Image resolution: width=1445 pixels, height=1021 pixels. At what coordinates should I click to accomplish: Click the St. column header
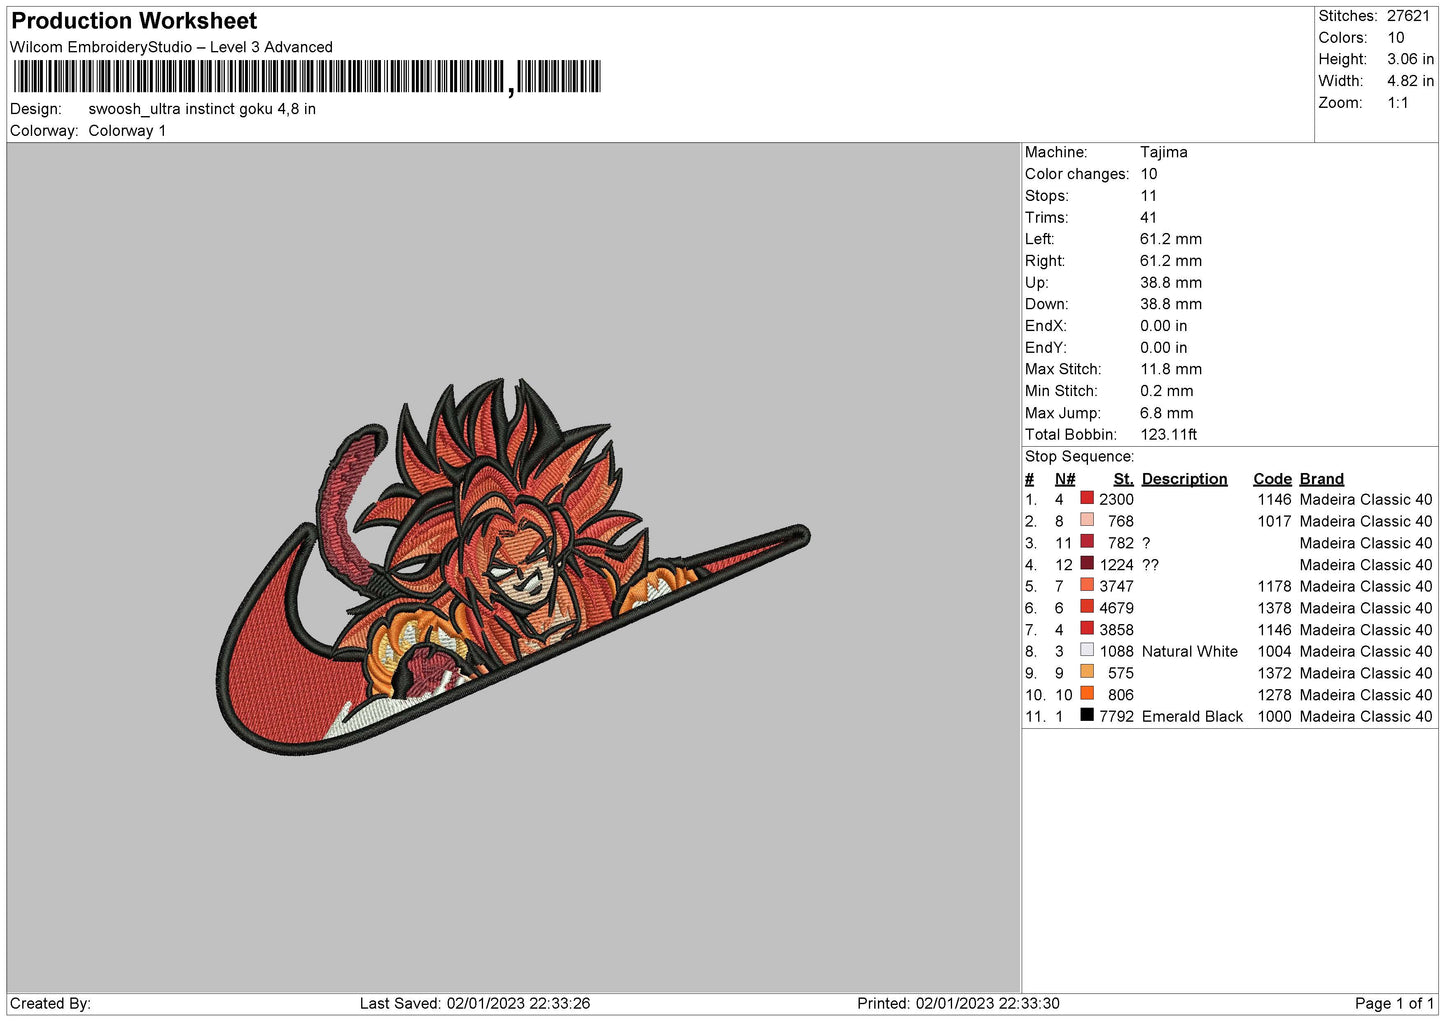coord(1123,479)
